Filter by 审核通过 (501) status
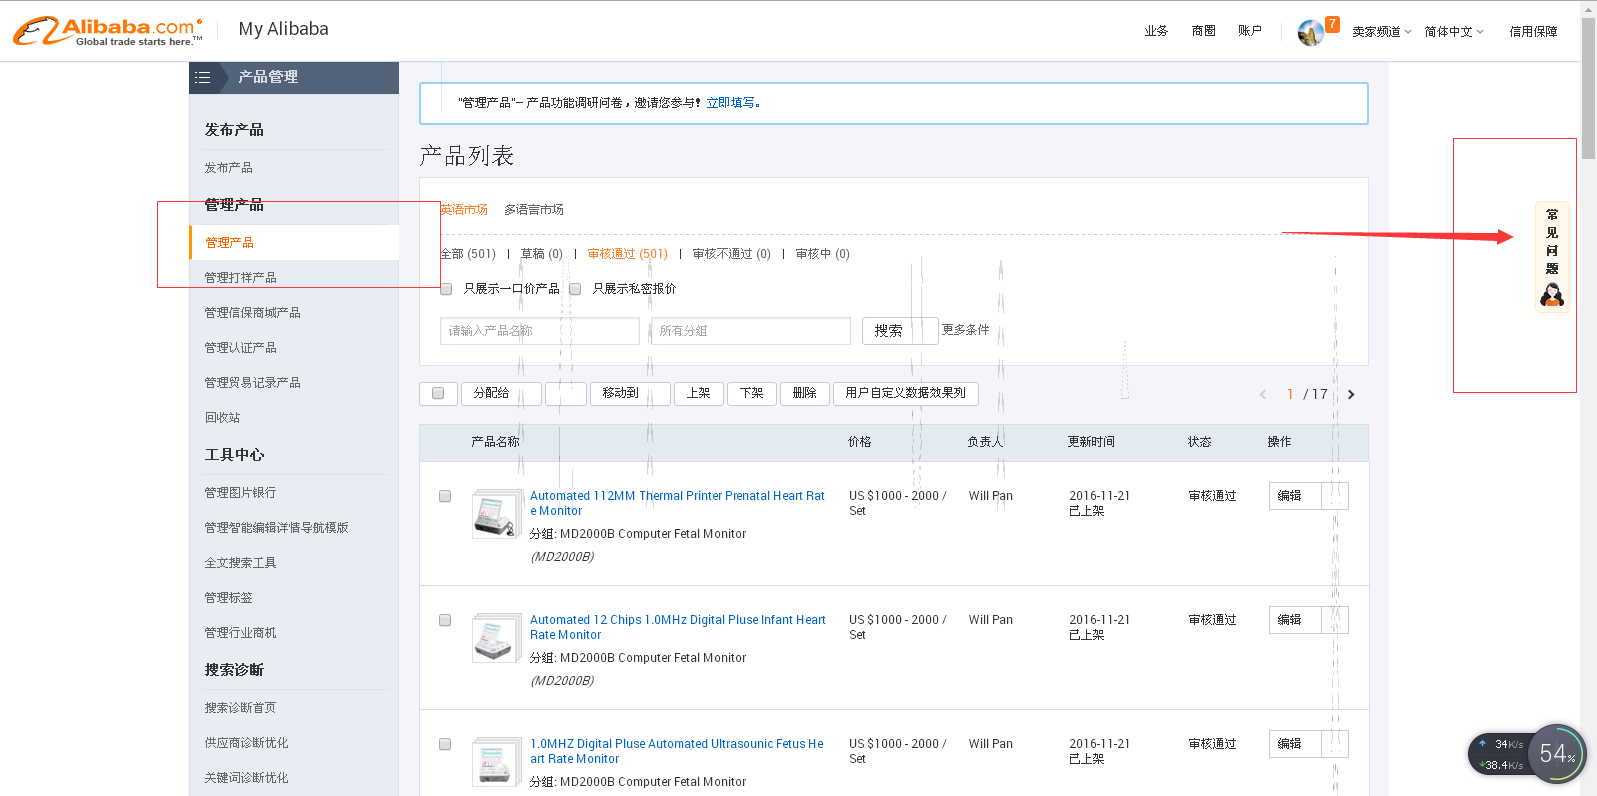Image resolution: width=1597 pixels, height=796 pixels. [628, 254]
